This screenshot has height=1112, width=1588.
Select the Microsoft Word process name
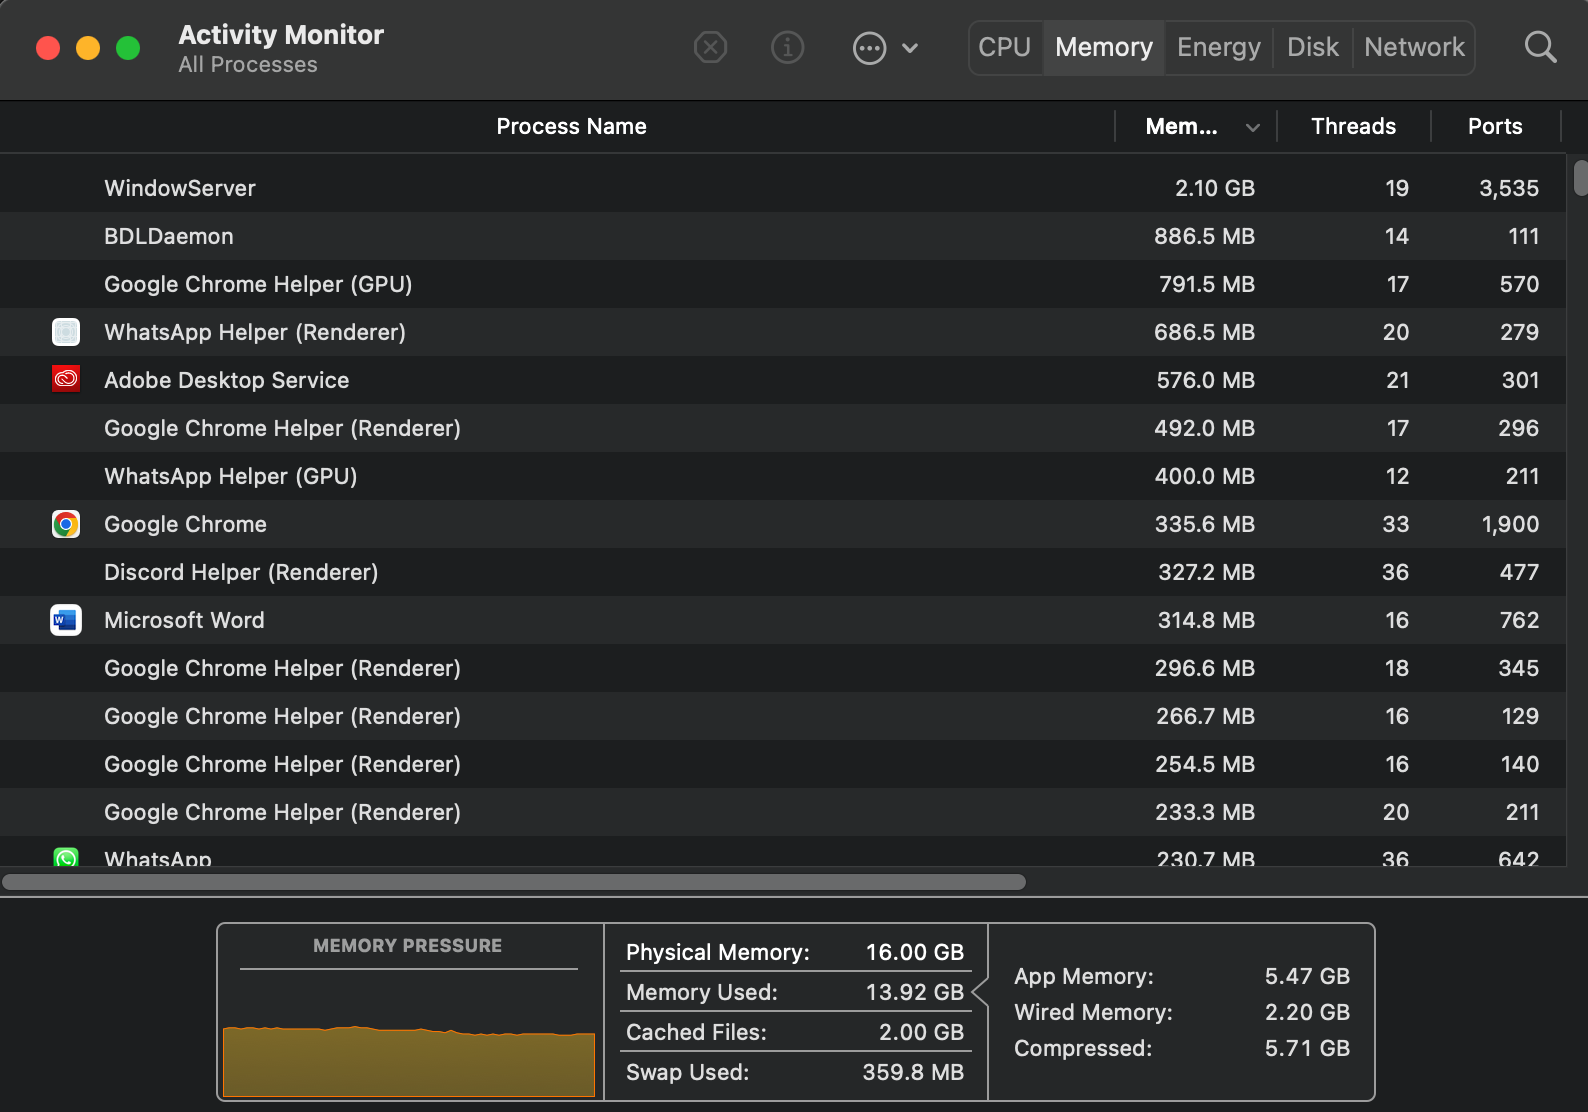pyautogui.click(x=185, y=620)
